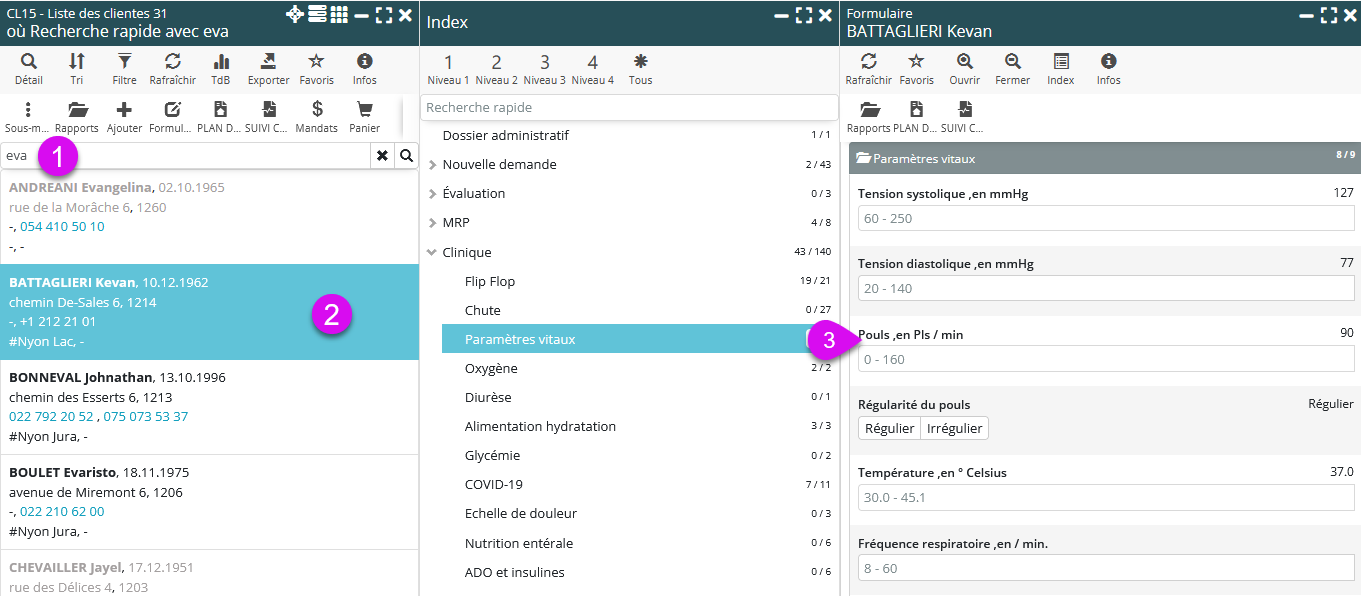Open the Panier shopping cart

pyautogui.click(x=364, y=116)
